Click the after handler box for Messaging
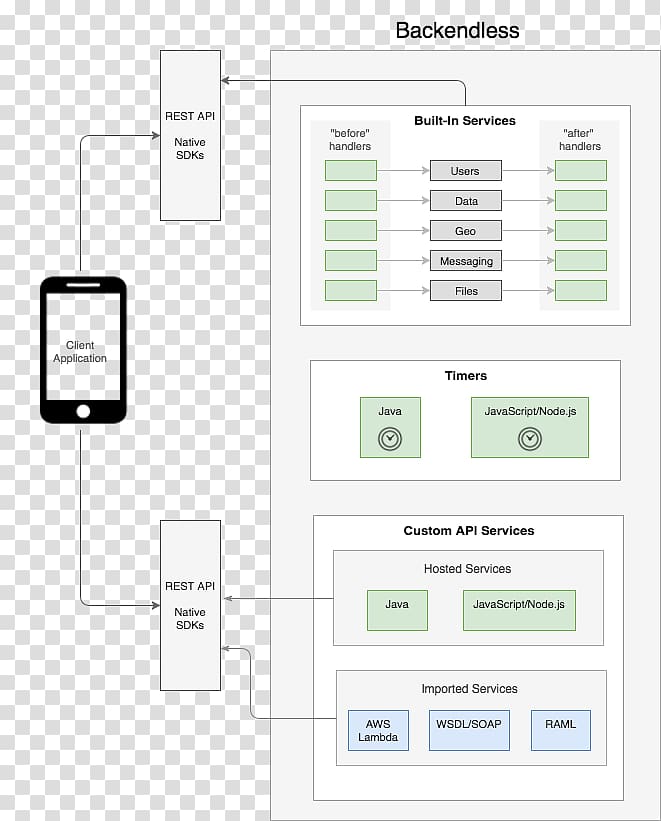Screen dimensions: 661x821 tap(581, 261)
